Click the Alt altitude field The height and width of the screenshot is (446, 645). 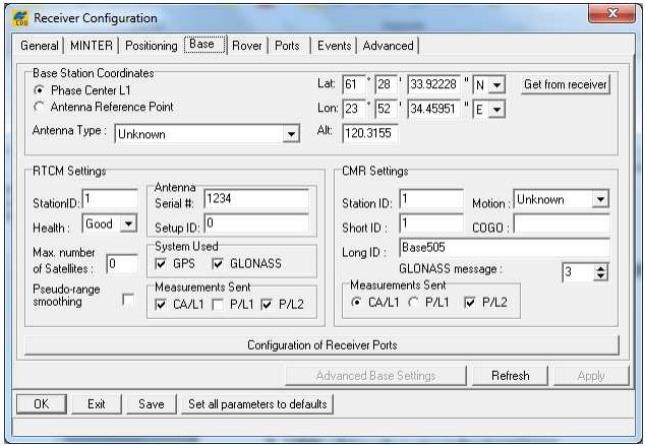(x=370, y=133)
